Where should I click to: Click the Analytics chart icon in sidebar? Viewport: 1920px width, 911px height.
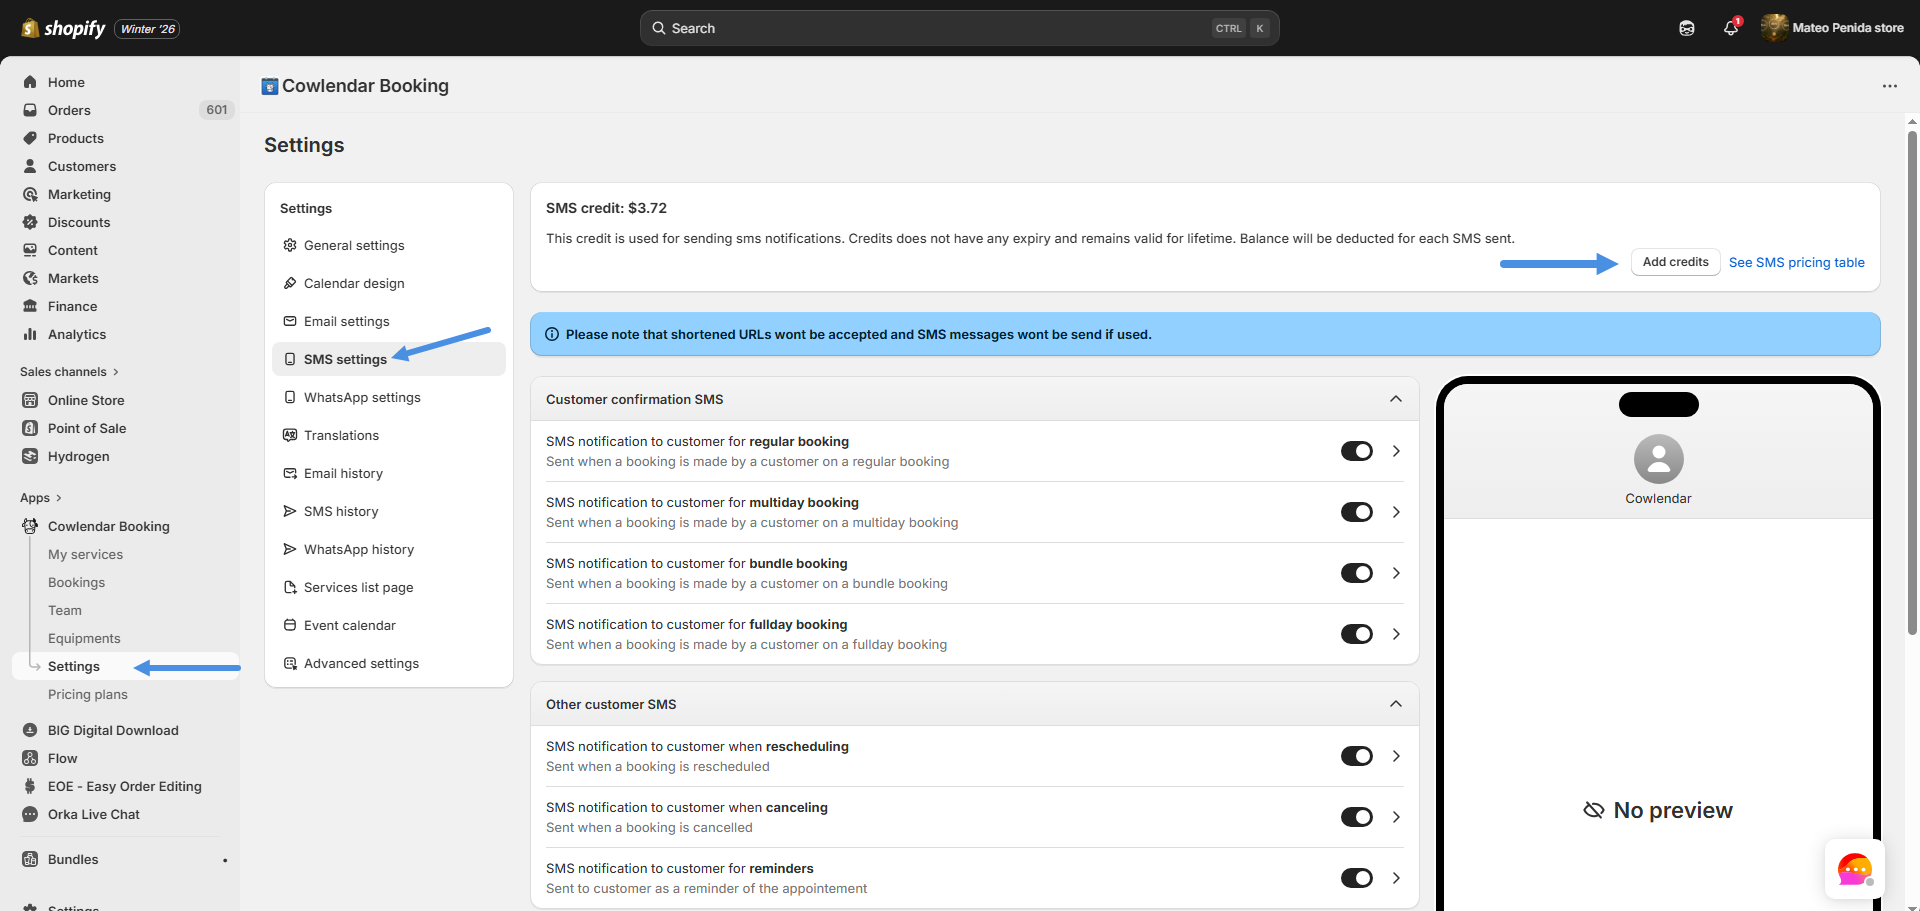30,334
